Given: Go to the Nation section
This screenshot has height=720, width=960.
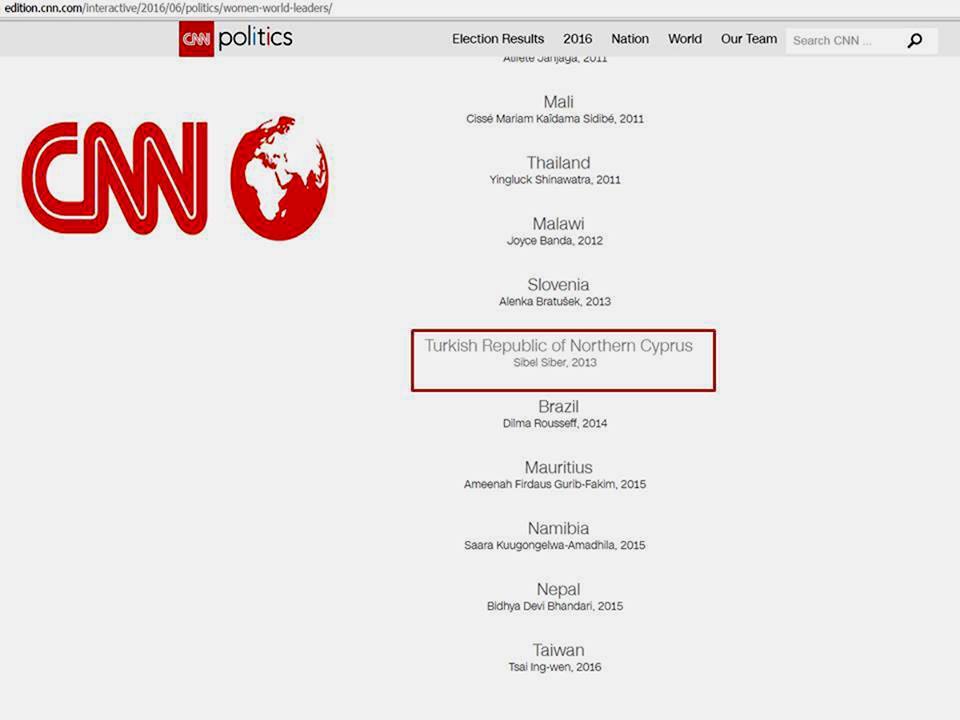Looking at the screenshot, I should (x=630, y=39).
